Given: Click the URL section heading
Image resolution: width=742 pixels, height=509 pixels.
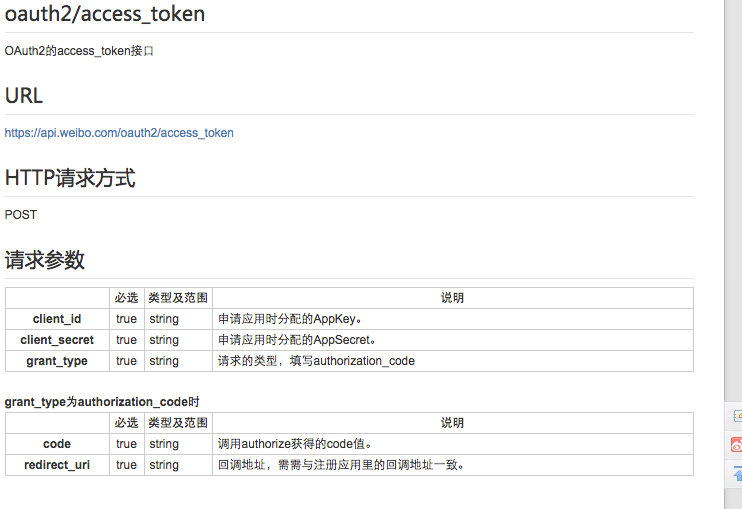Looking at the screenshot, I should tap(24, 96).
